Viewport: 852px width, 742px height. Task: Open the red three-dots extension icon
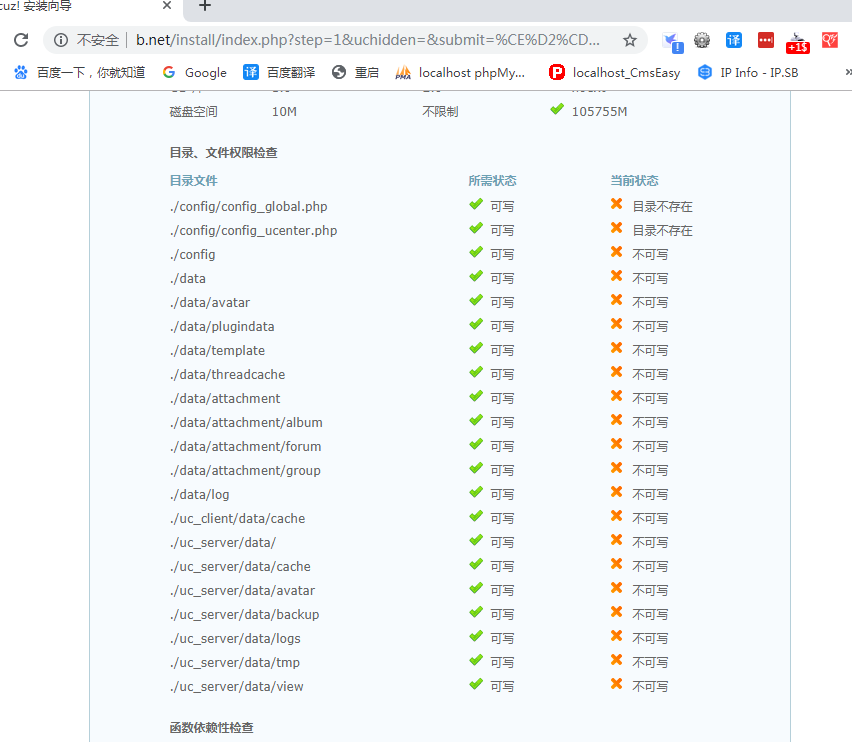pyautogui.click(x=765, y=41)
